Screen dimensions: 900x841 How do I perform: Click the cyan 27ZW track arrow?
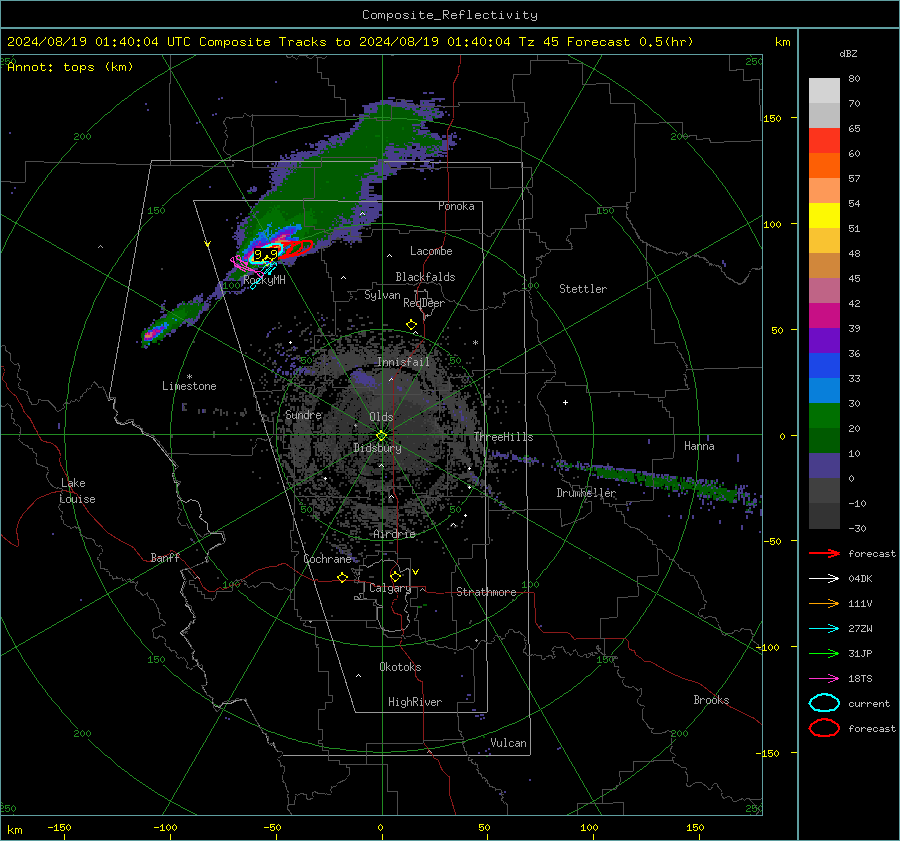[824, 629]
